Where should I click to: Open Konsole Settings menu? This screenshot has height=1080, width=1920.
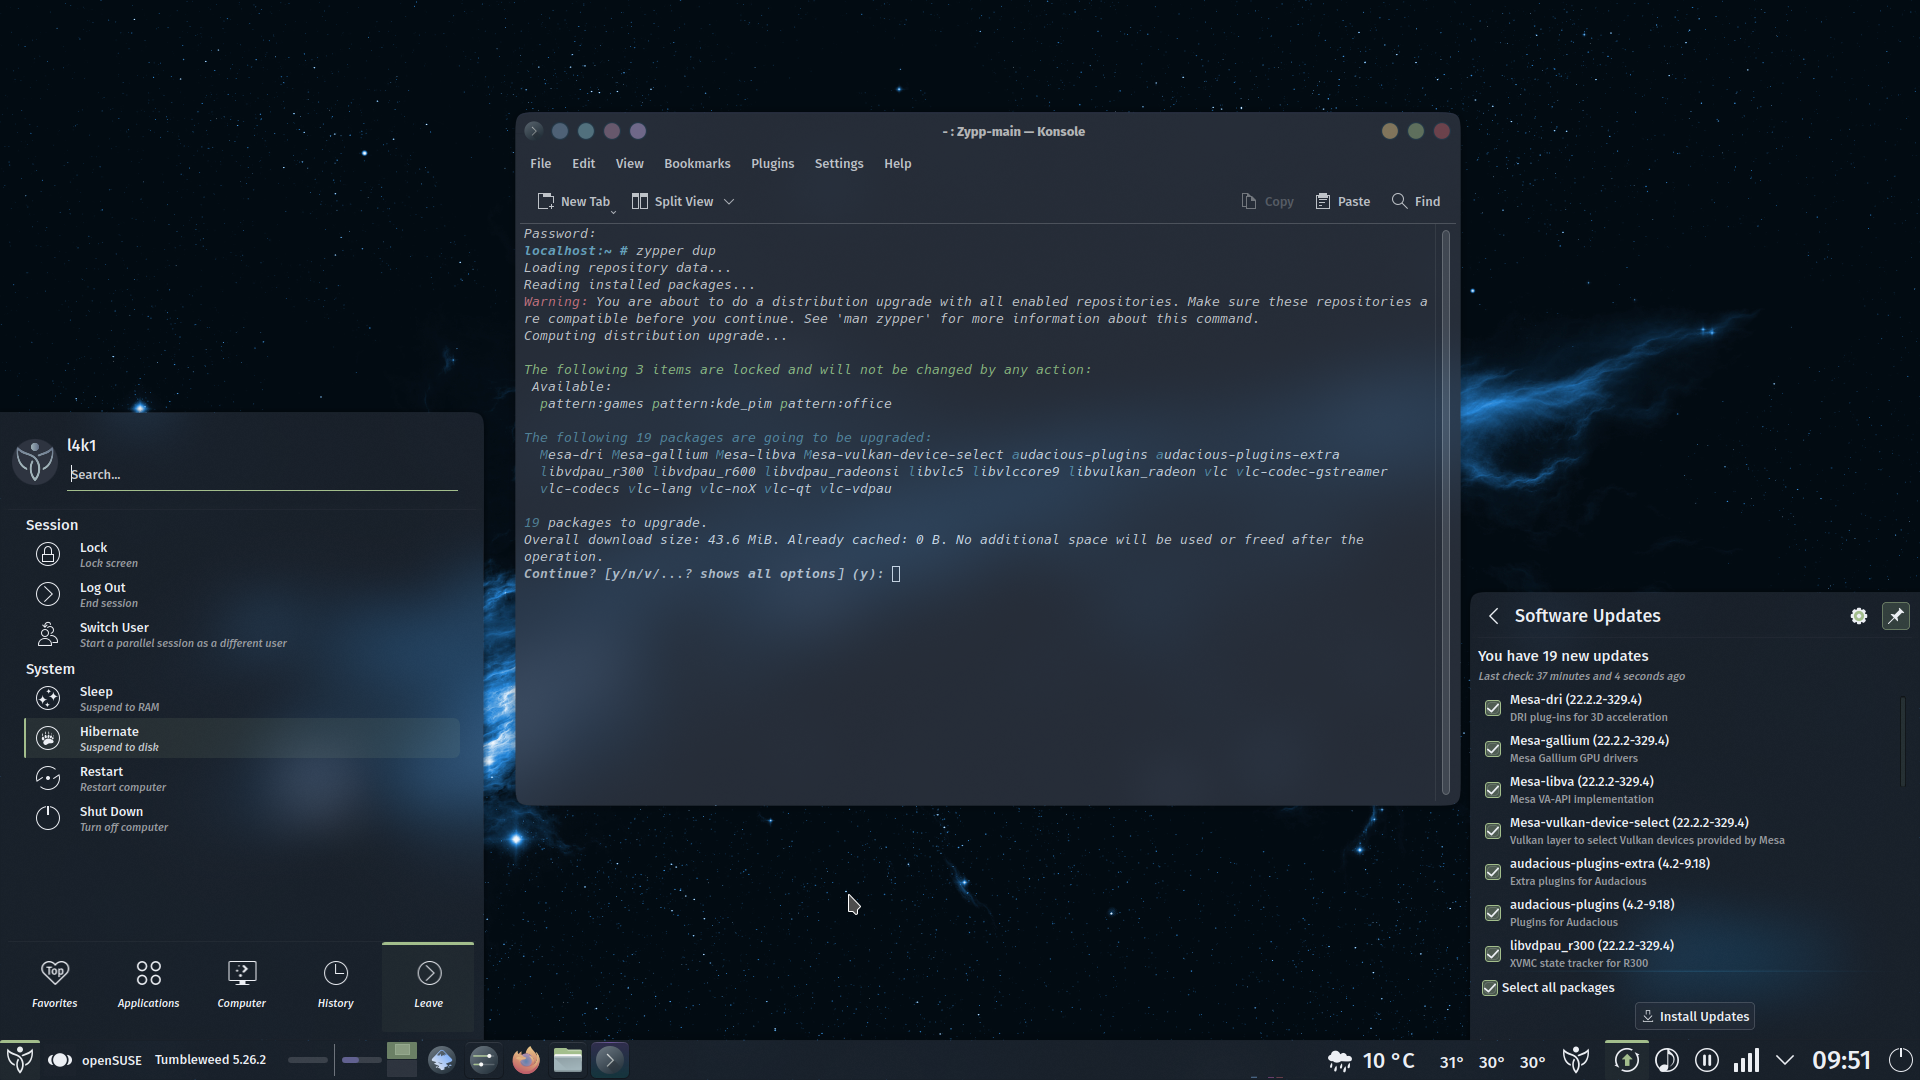pos(839,163)
